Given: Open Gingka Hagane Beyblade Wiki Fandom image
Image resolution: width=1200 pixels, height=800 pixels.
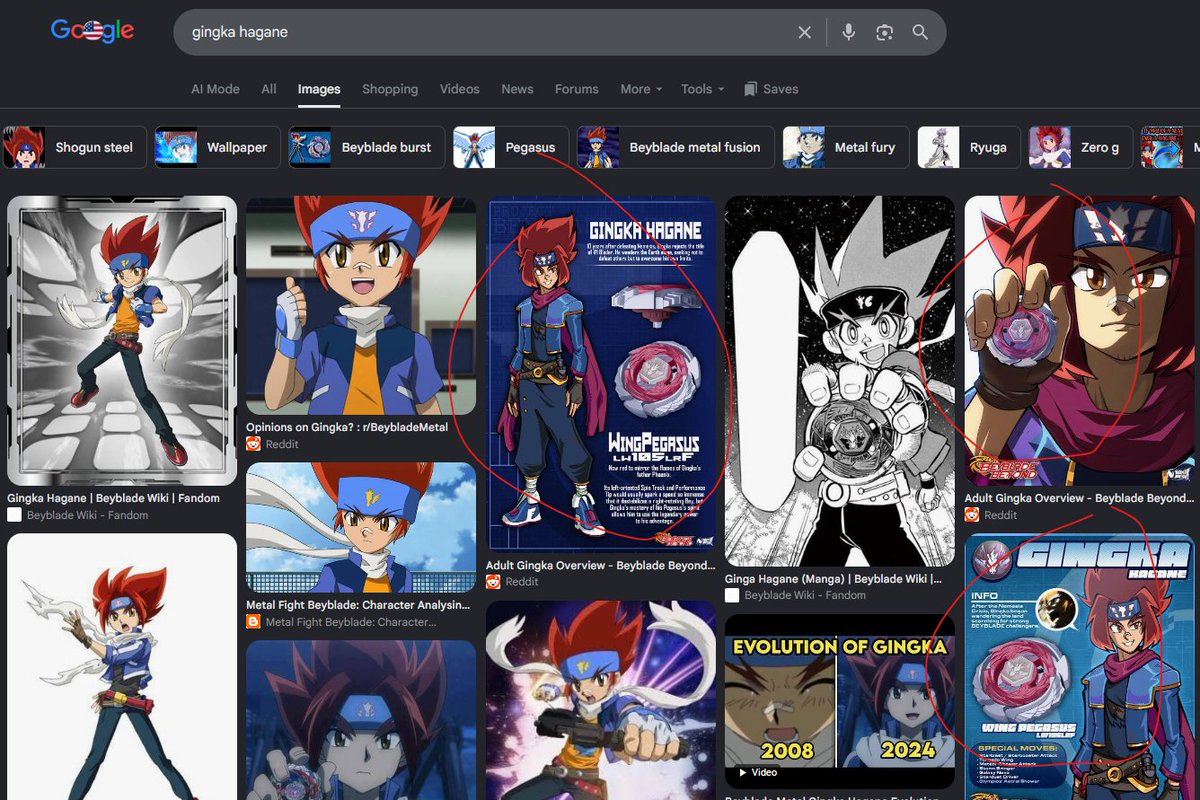Looking at the screenshot, I should (x=122, y=340).
